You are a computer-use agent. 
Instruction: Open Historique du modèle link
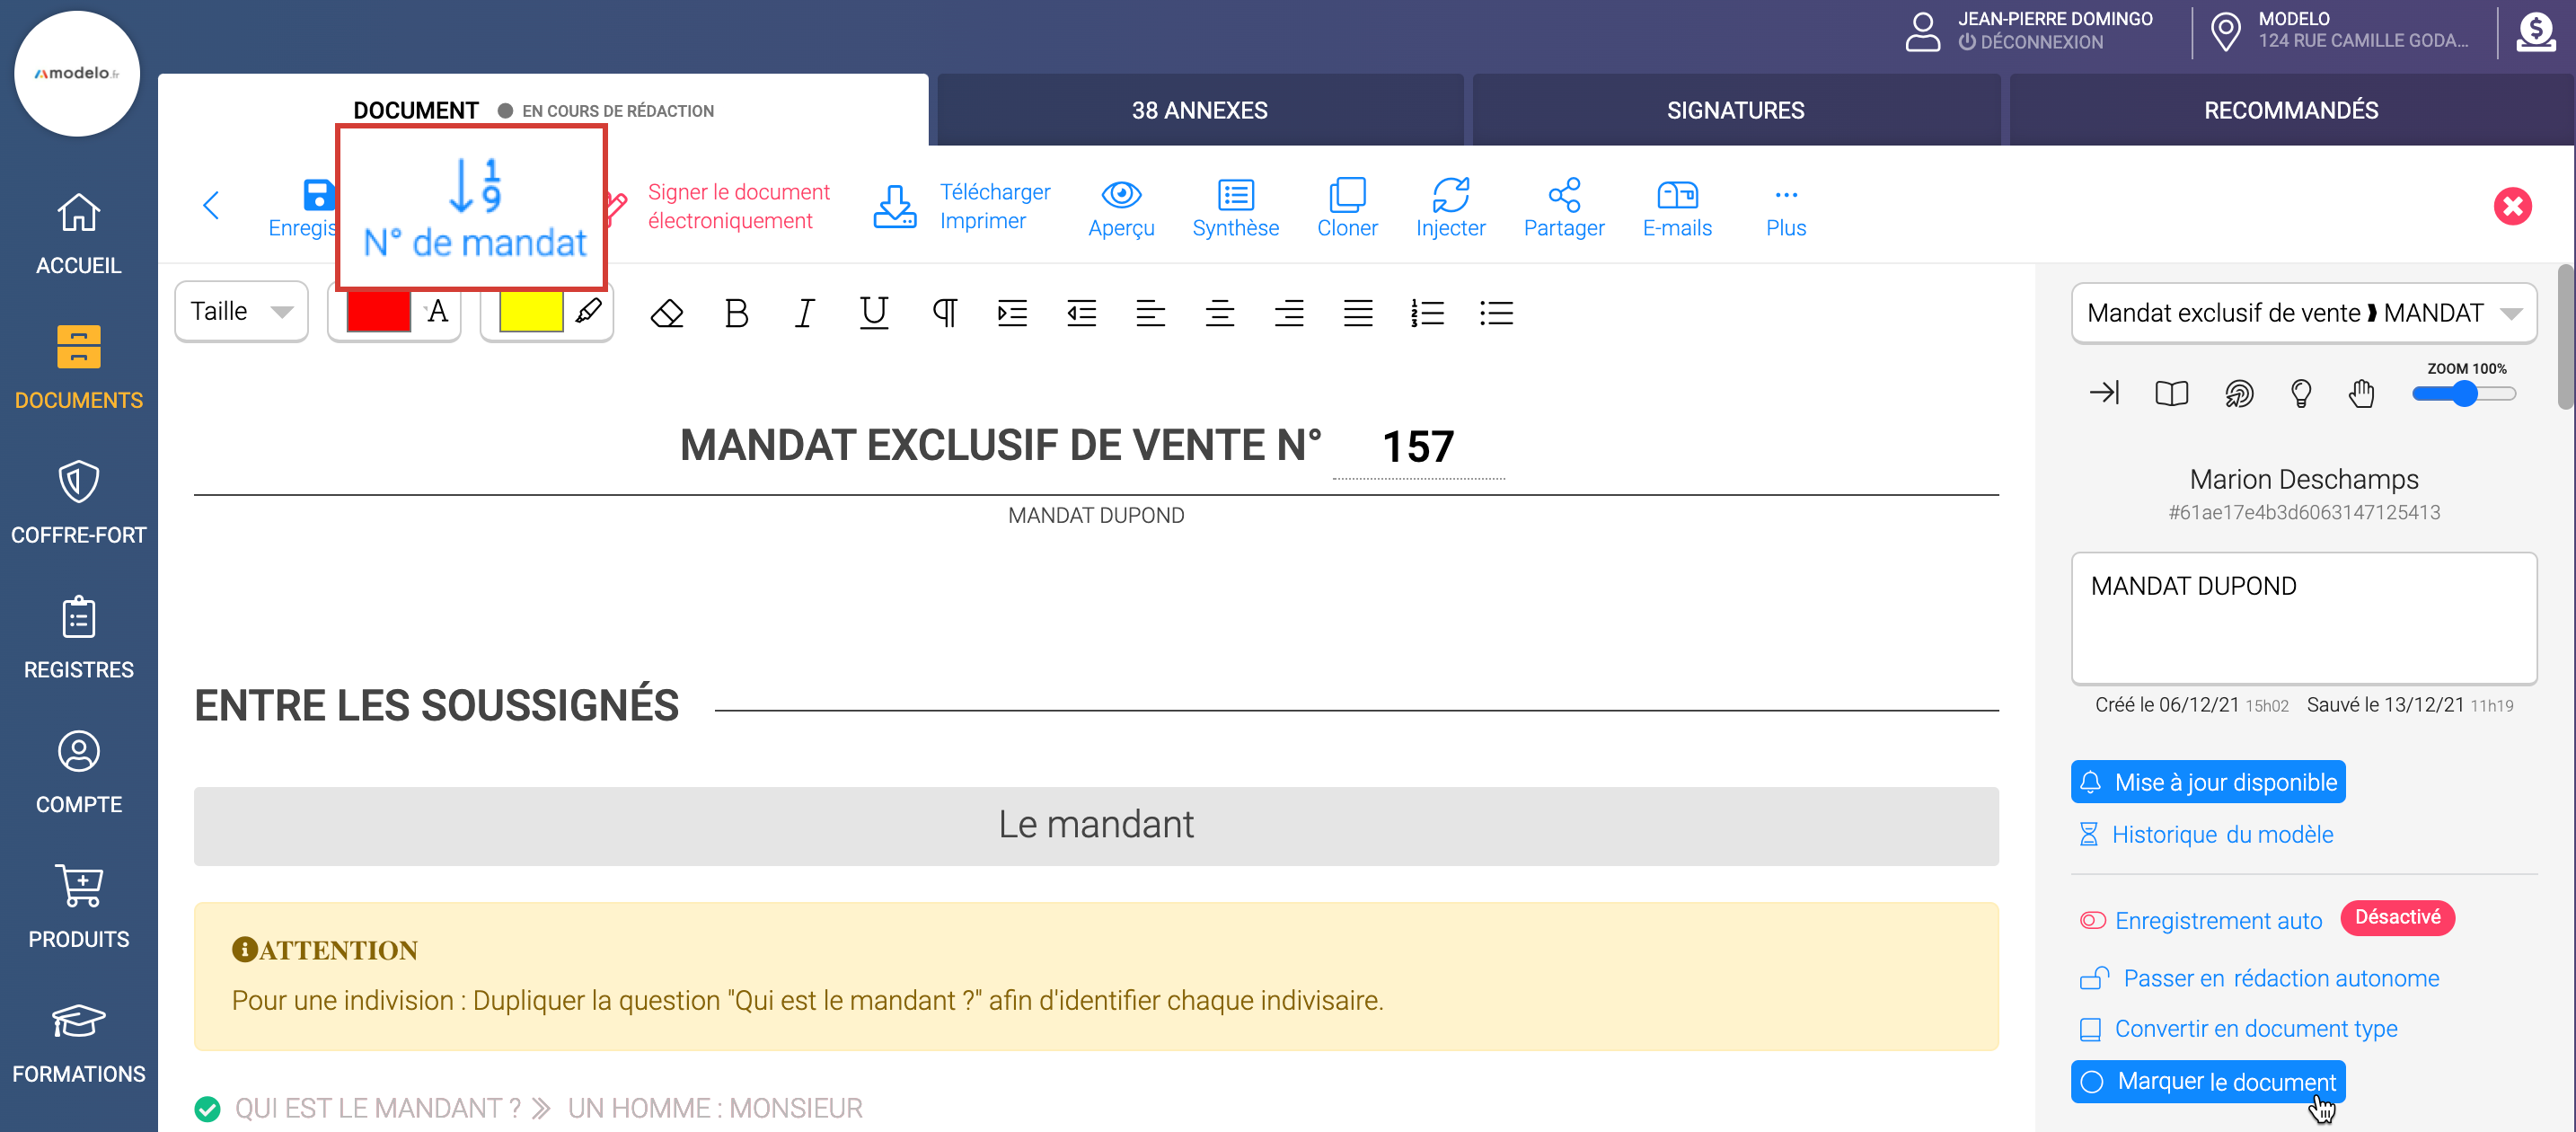(2221, 834)
